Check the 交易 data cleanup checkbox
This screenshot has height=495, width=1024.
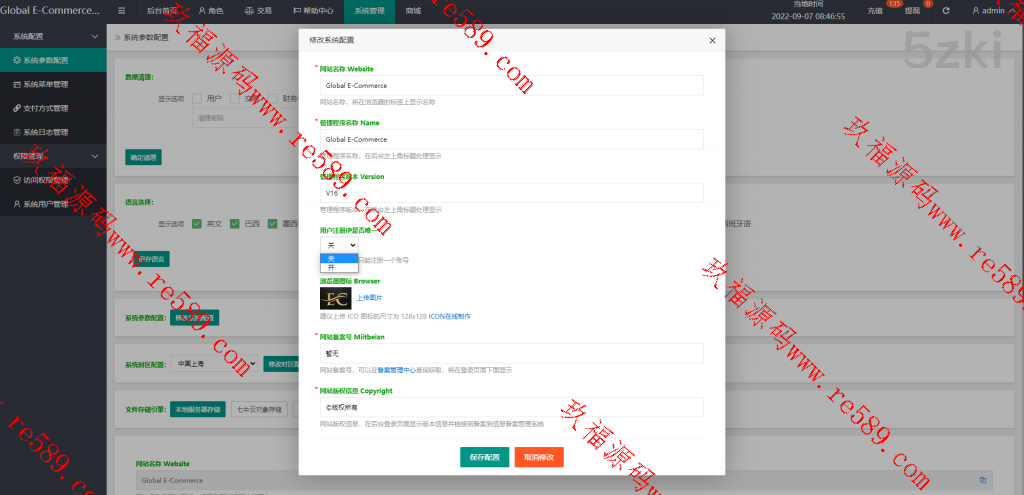234,99
